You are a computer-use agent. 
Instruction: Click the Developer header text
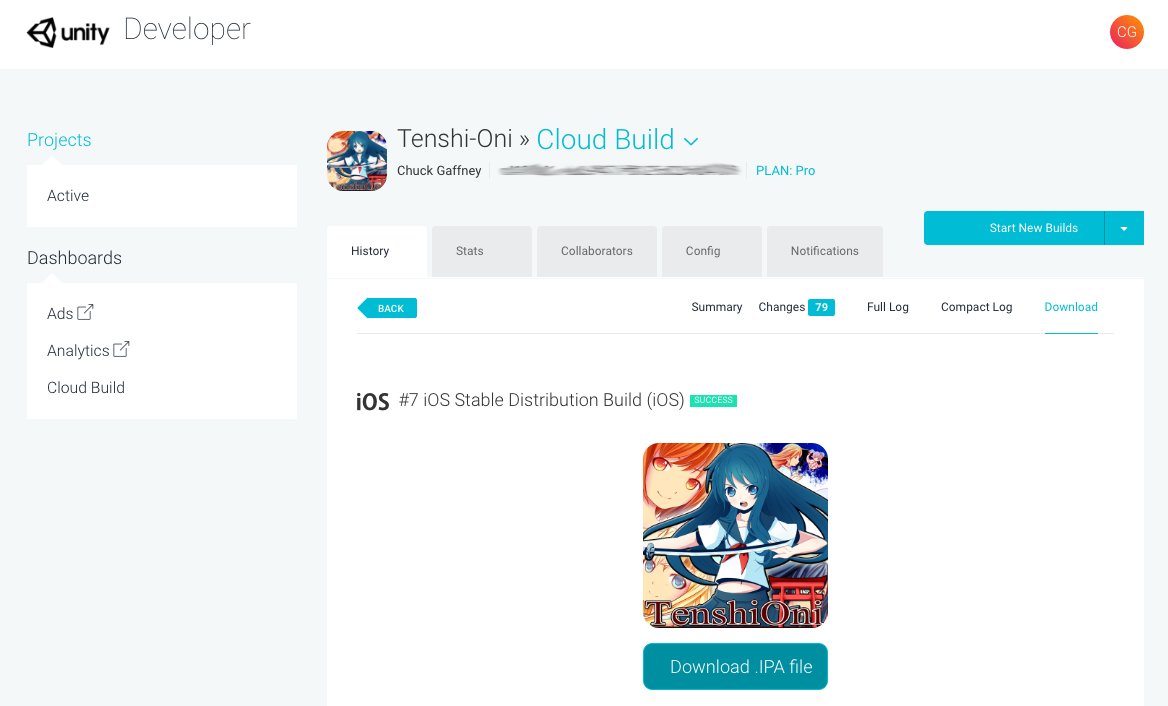(x=187, y=30)
